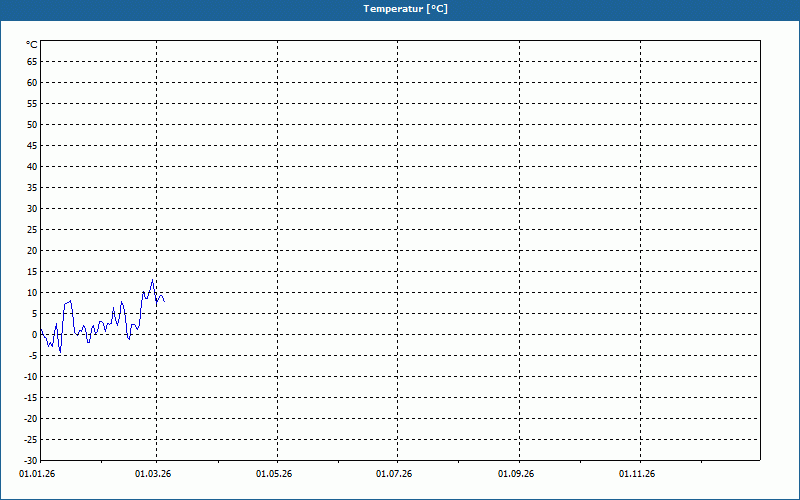Click the -5 label on the y-axis
800x500 pixels.
click(31, 355)
